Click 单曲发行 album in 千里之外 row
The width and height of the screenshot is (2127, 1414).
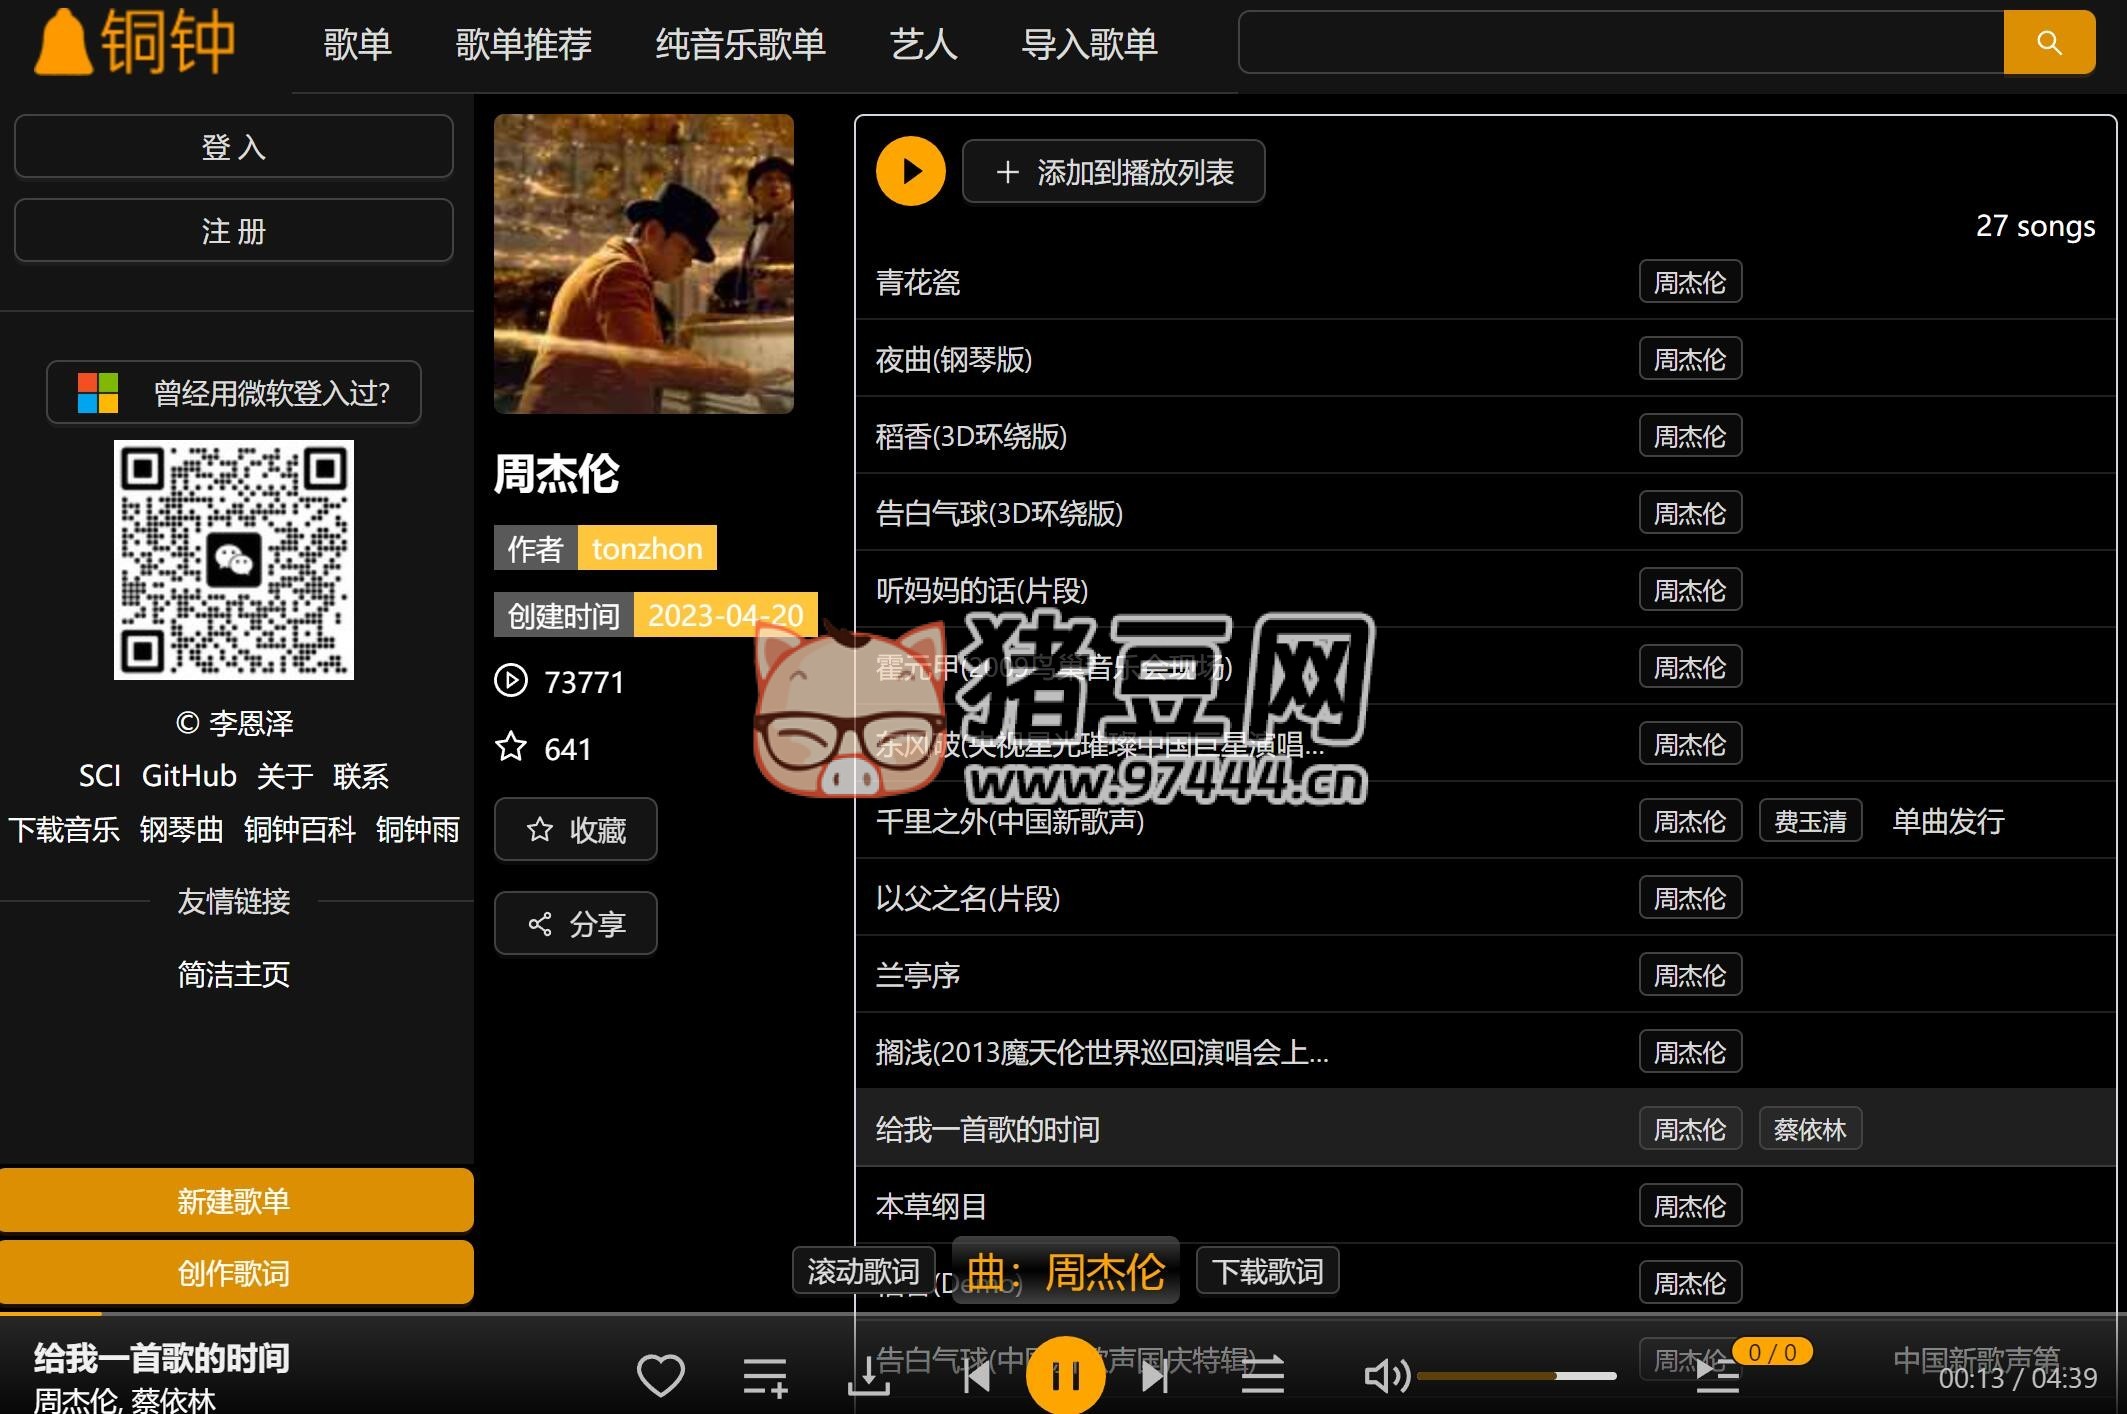(x=1948, y=821)
